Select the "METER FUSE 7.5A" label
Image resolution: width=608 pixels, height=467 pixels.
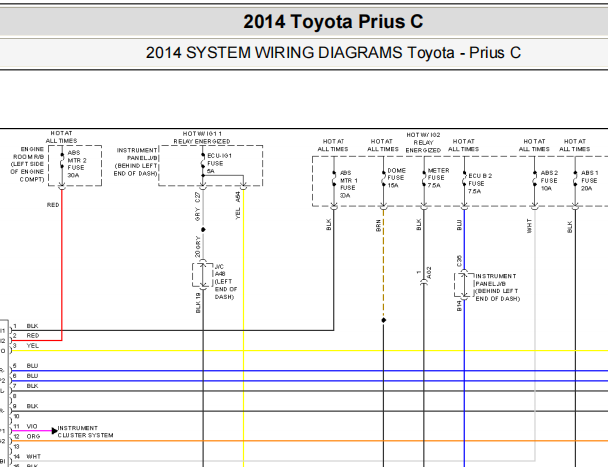438,178
